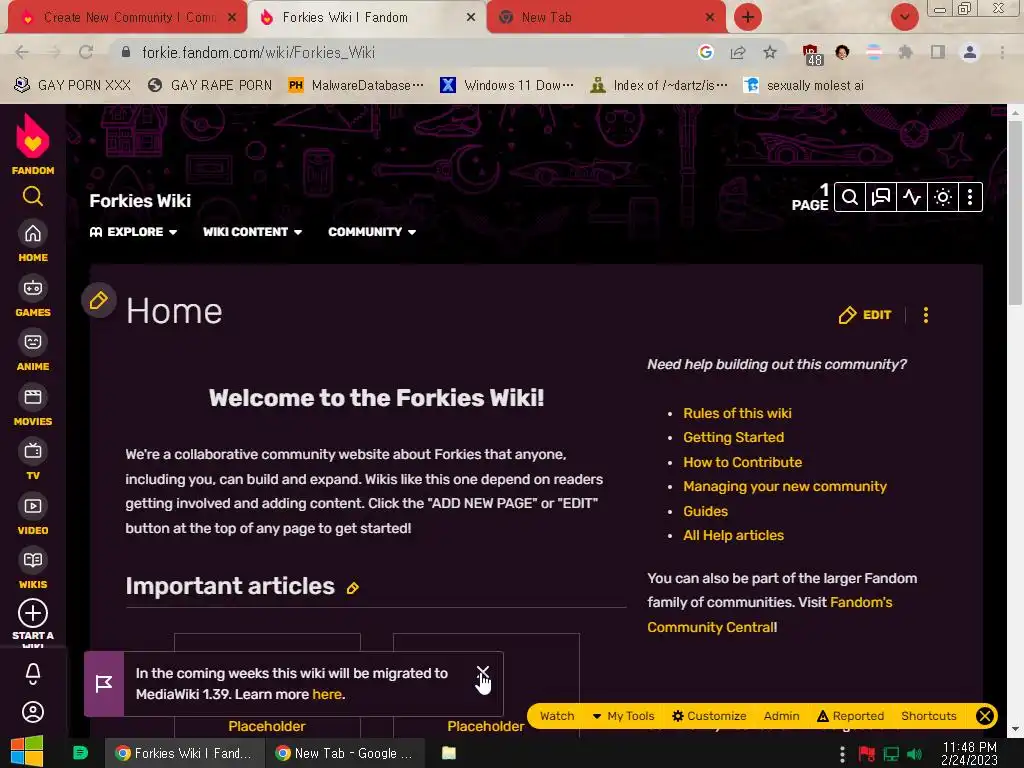
Task: Open Reported in bottom toolbar
Action: [x=850, y=716]
